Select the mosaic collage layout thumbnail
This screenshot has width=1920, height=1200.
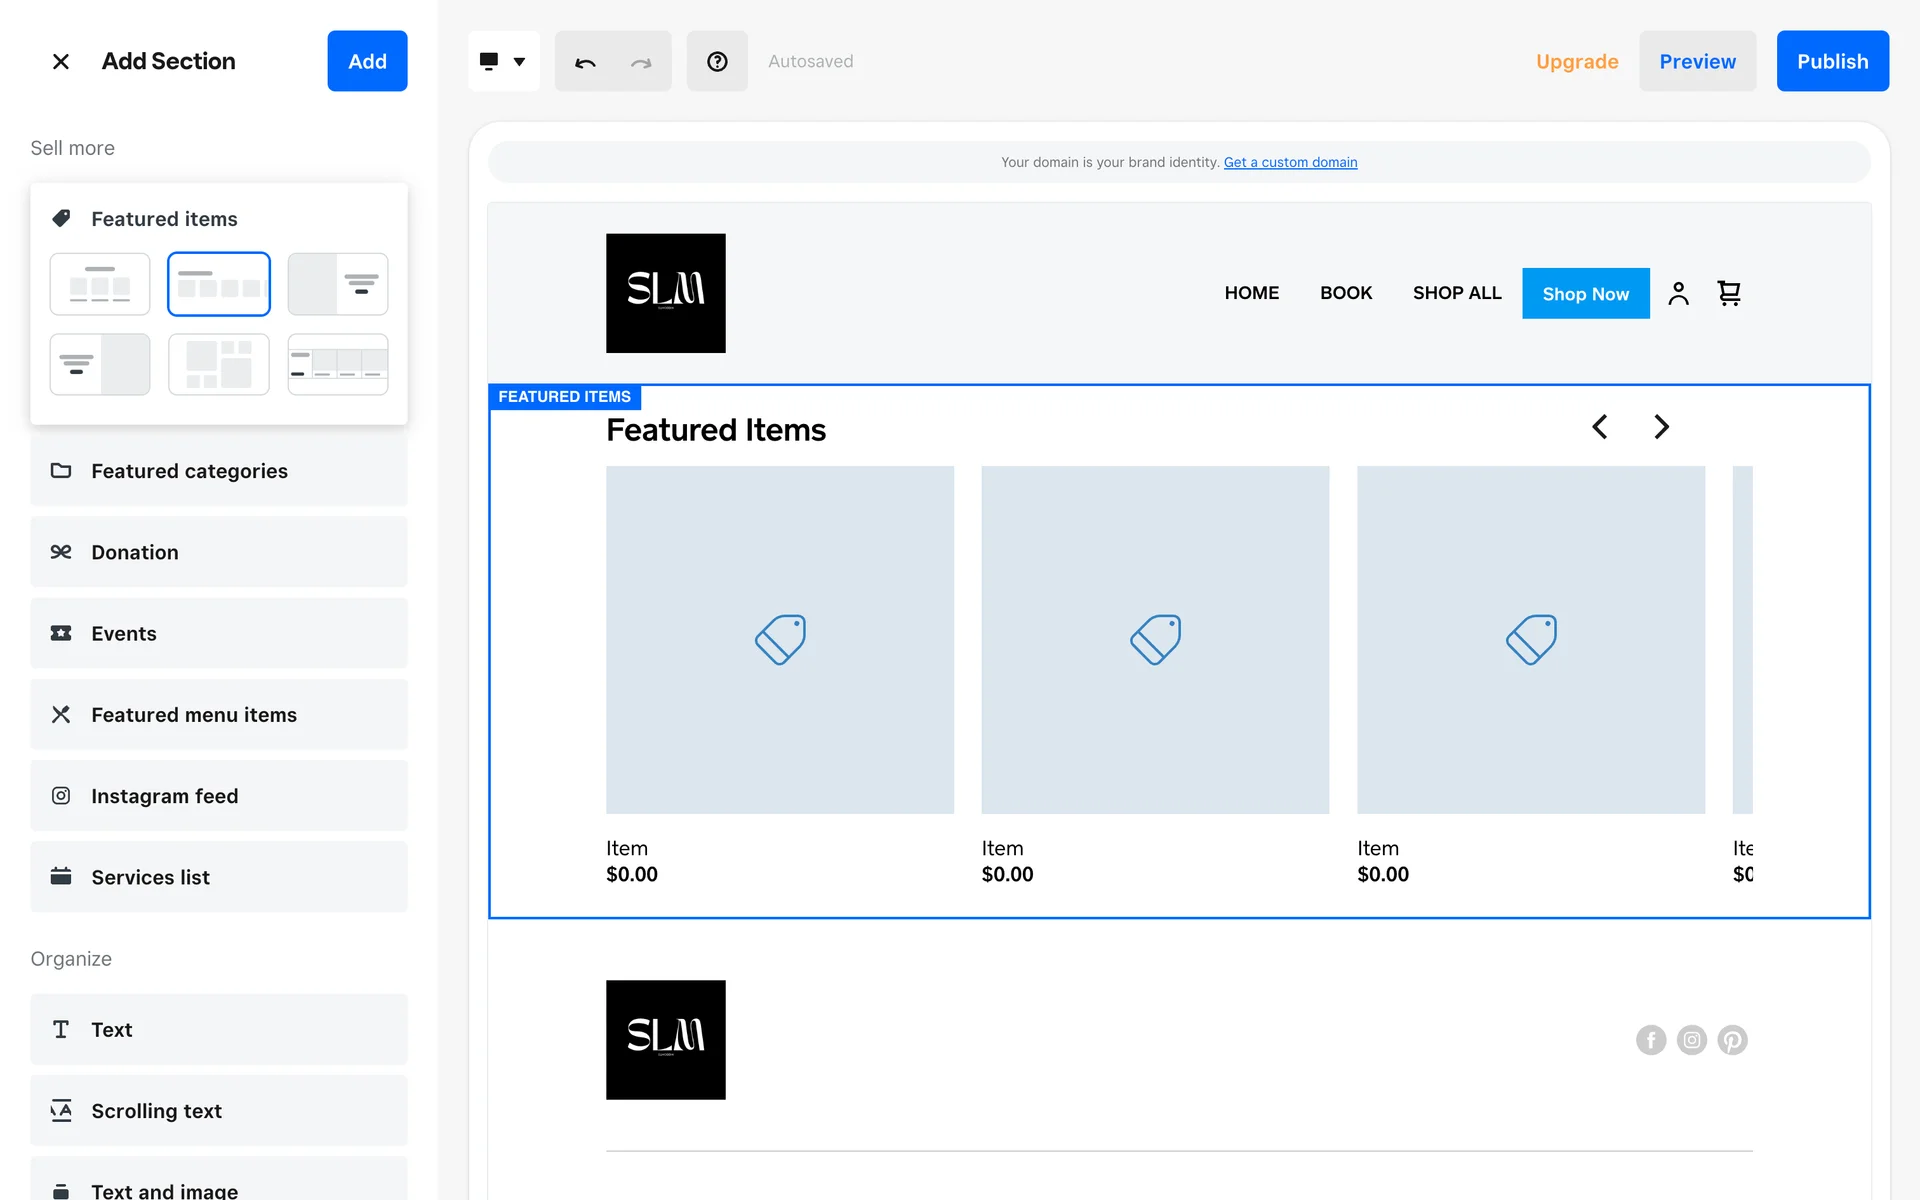(x=219, y=364)
